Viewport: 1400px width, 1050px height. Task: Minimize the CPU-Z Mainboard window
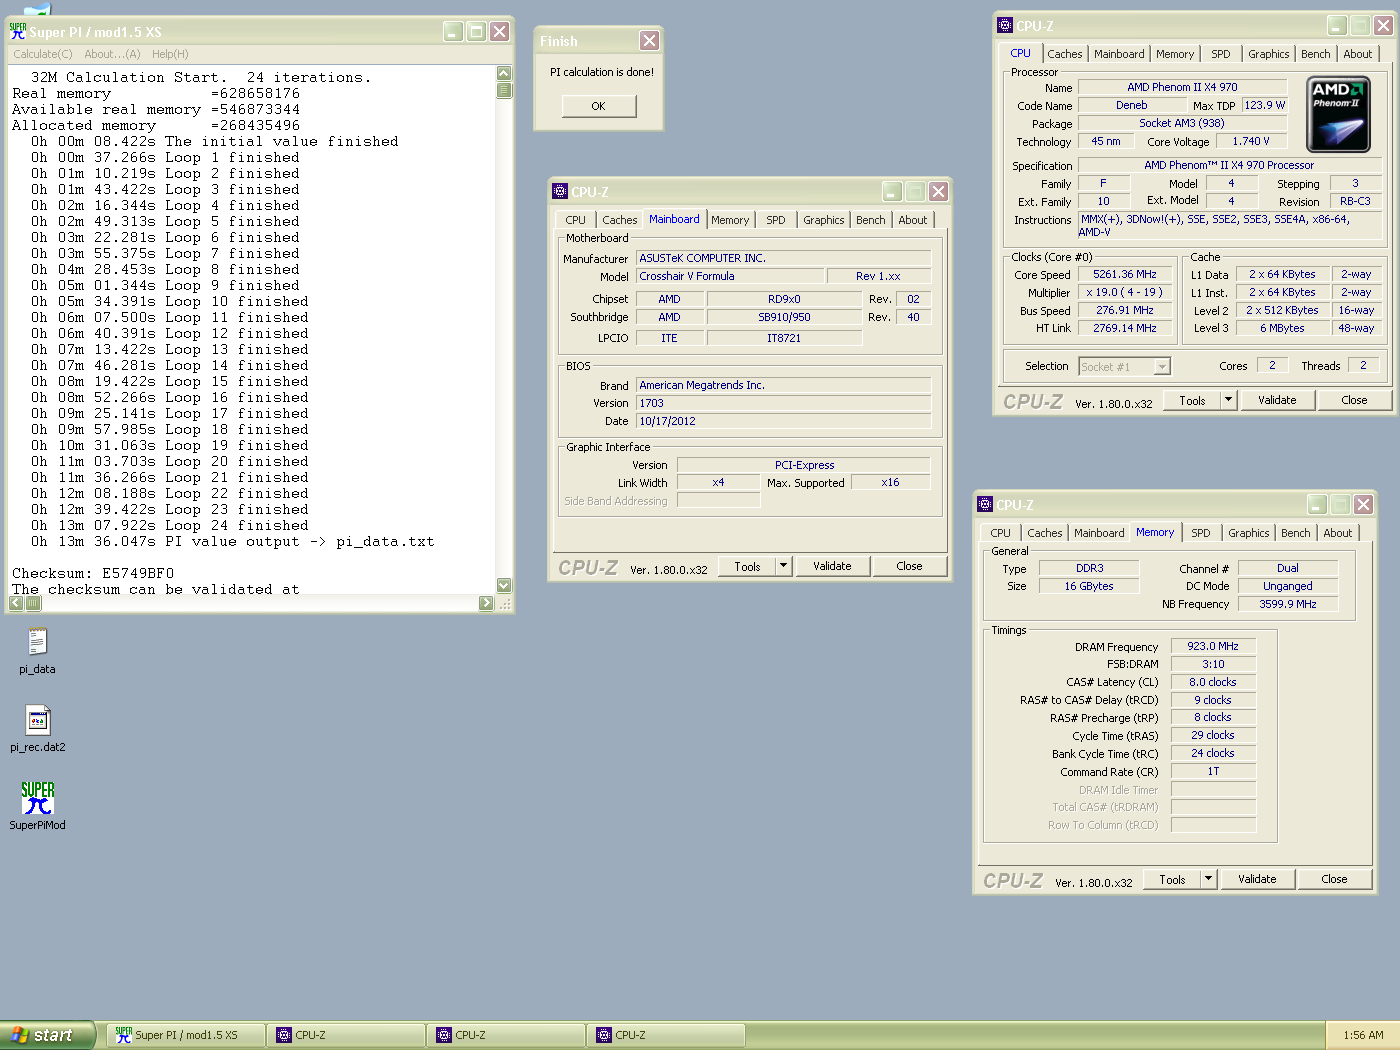[x=892, y=191]
